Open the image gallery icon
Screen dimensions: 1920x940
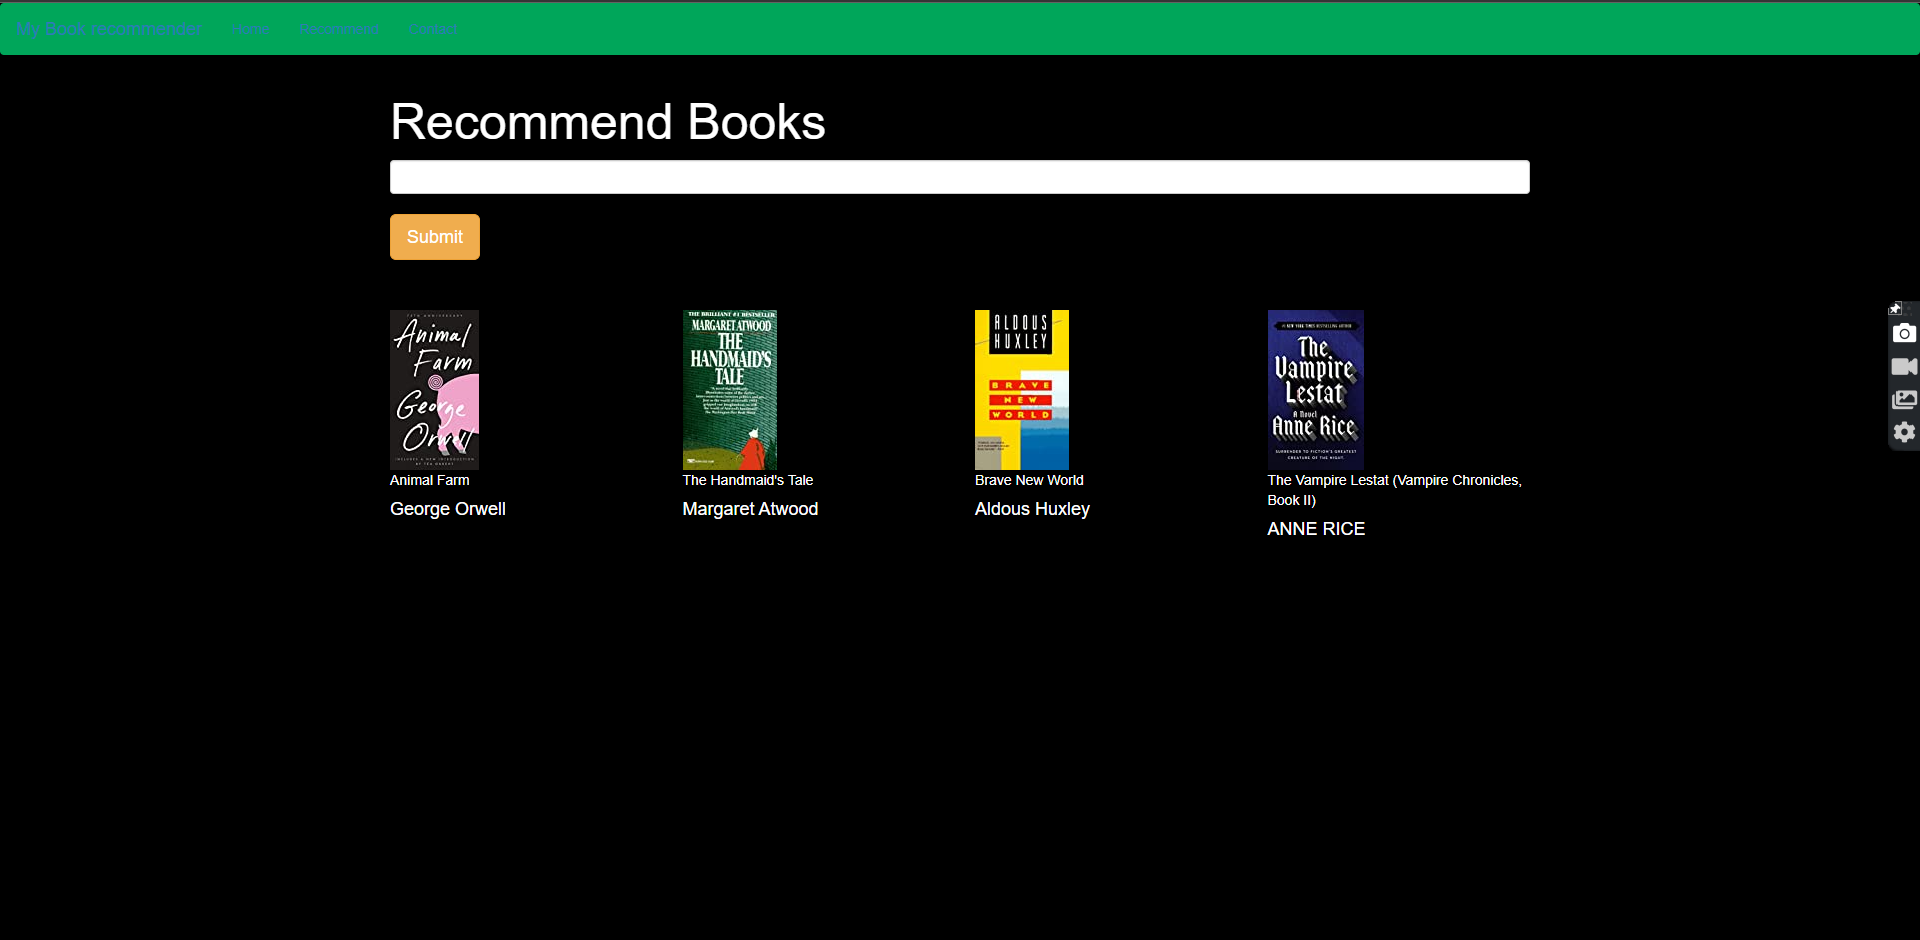point(1904,400)
